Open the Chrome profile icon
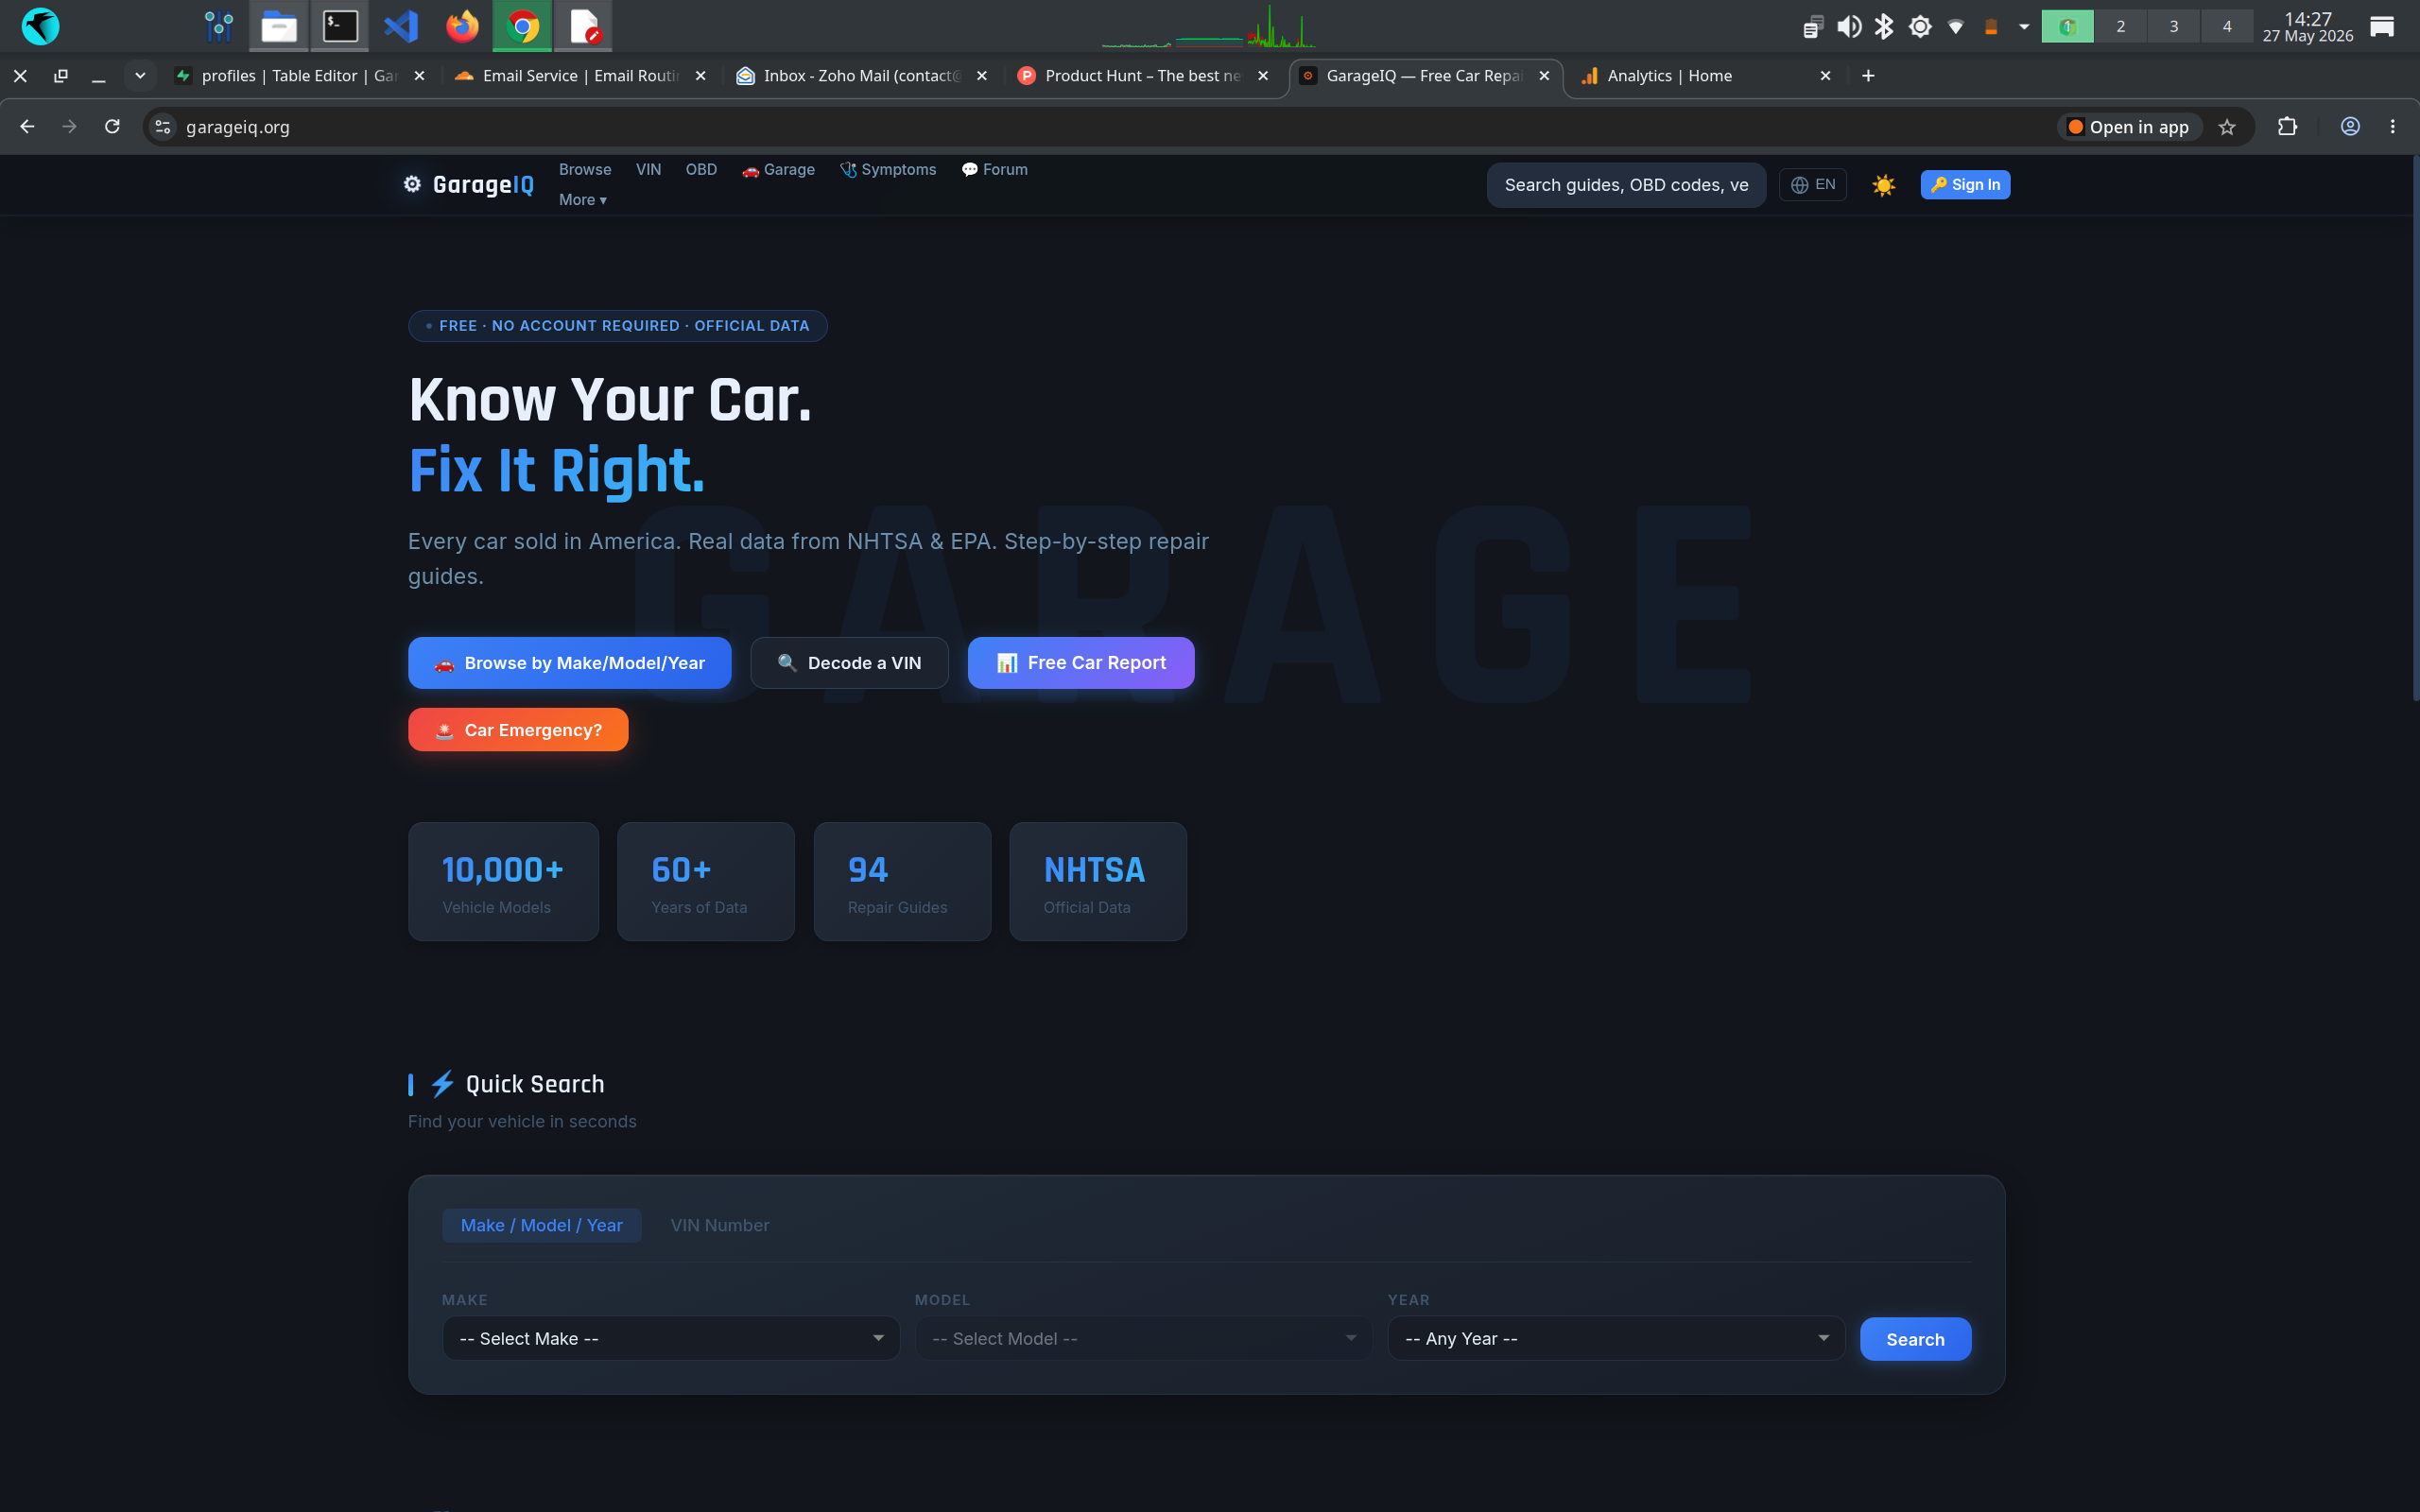2420x1512 pixels. click(2350, 127)
